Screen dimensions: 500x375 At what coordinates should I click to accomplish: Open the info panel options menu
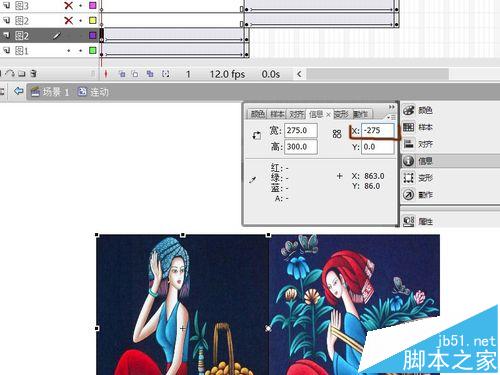coord(391,117)
